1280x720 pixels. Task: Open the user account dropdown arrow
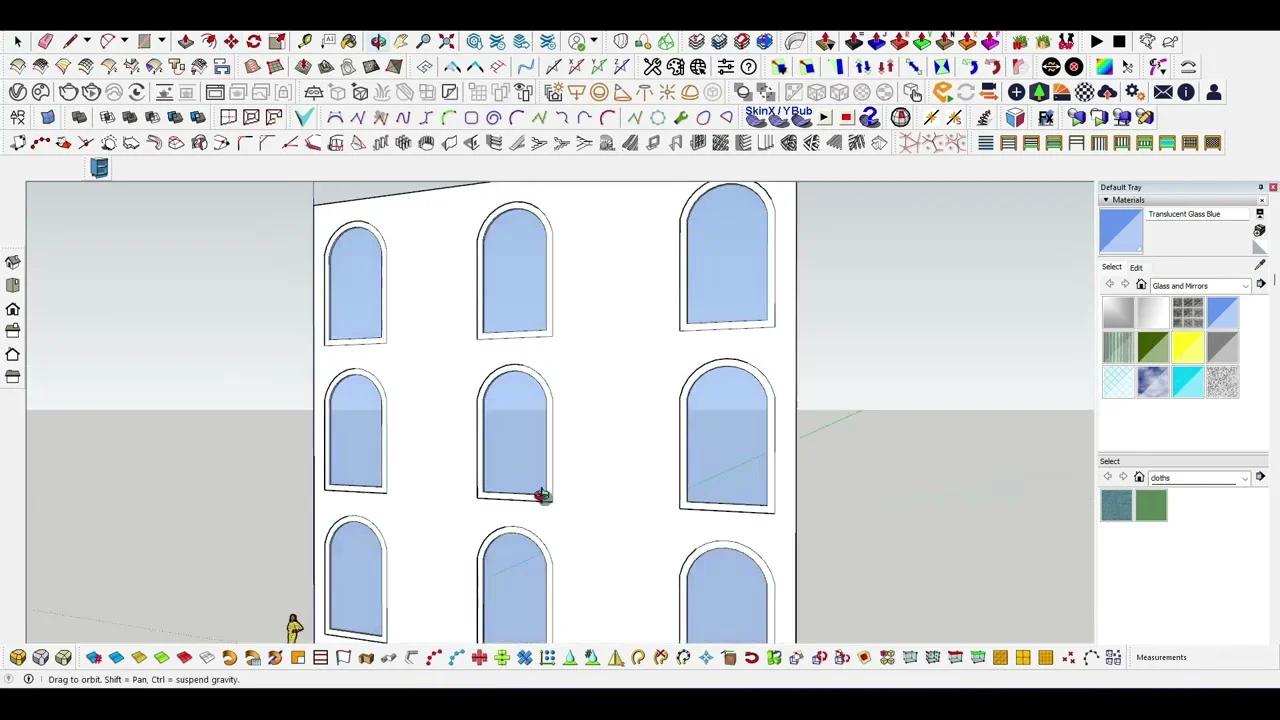[594, 41]
